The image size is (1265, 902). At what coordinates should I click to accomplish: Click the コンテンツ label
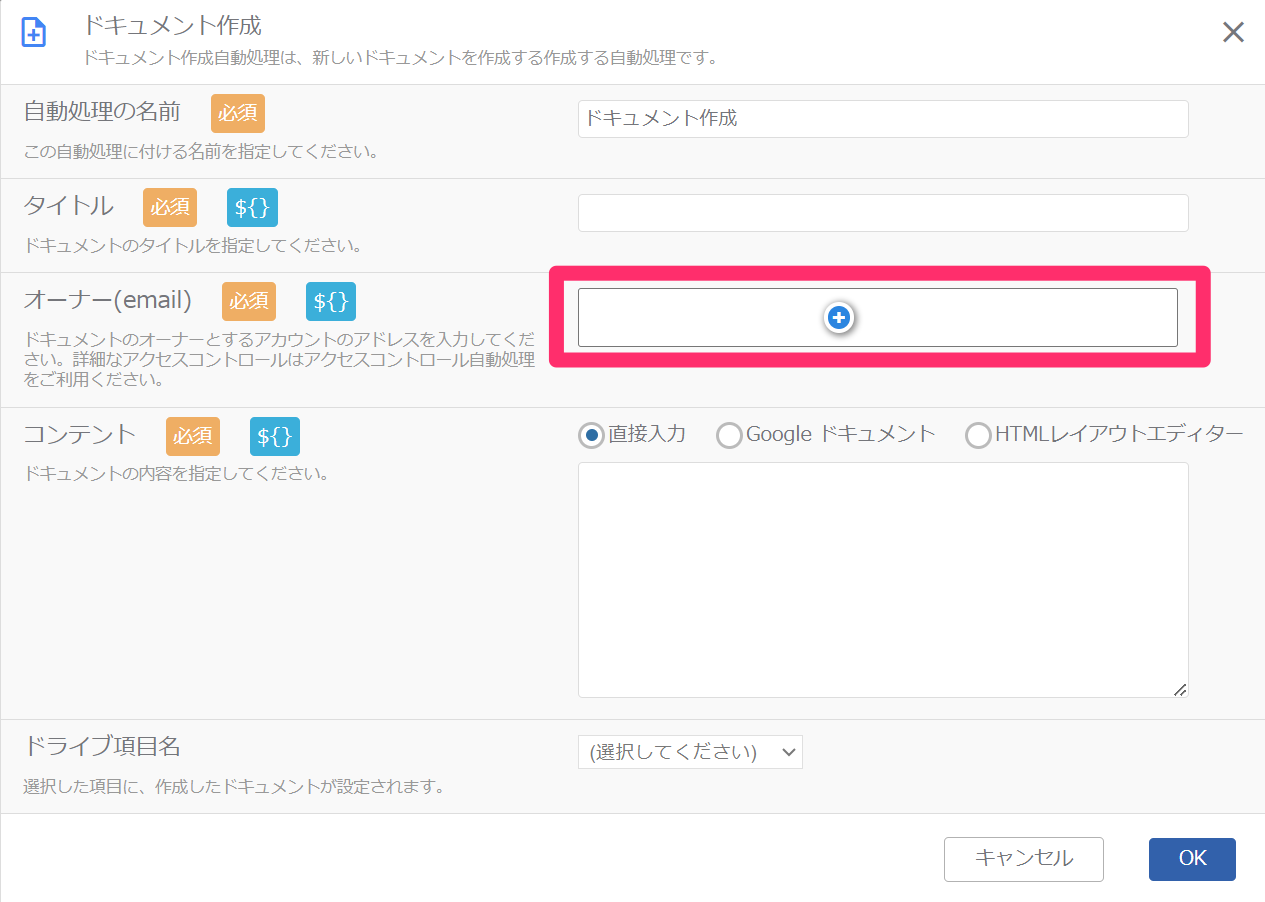(79, 435)
